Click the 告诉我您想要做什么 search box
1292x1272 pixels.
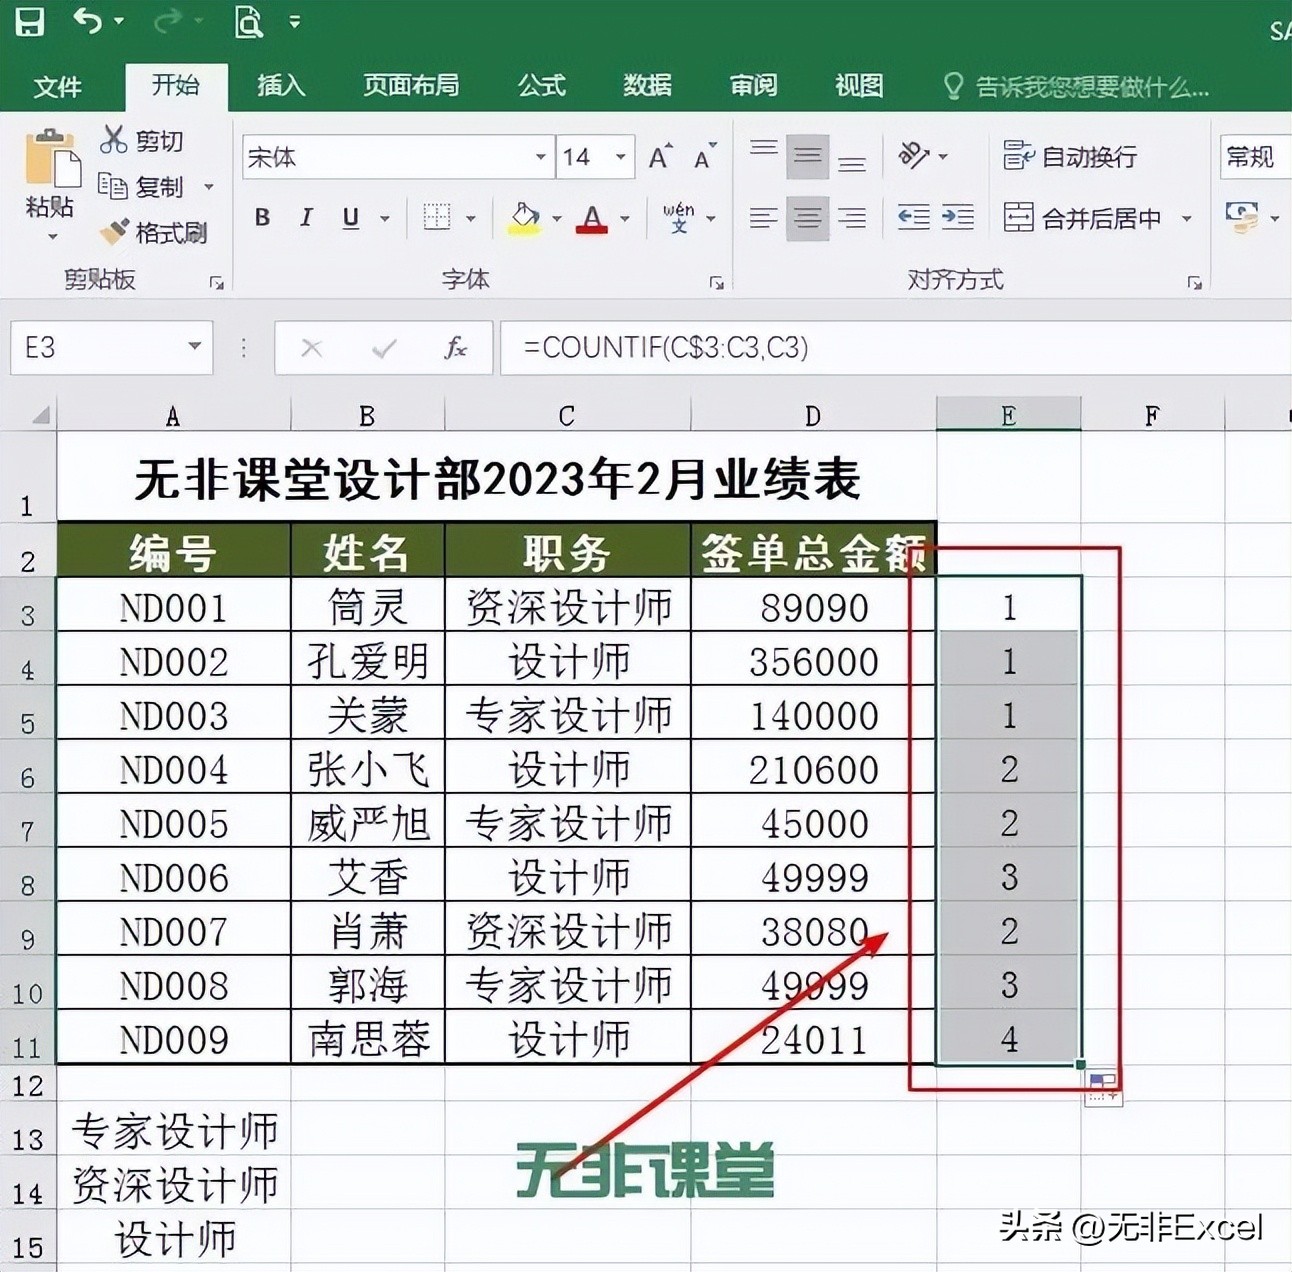pos(1090,88)
